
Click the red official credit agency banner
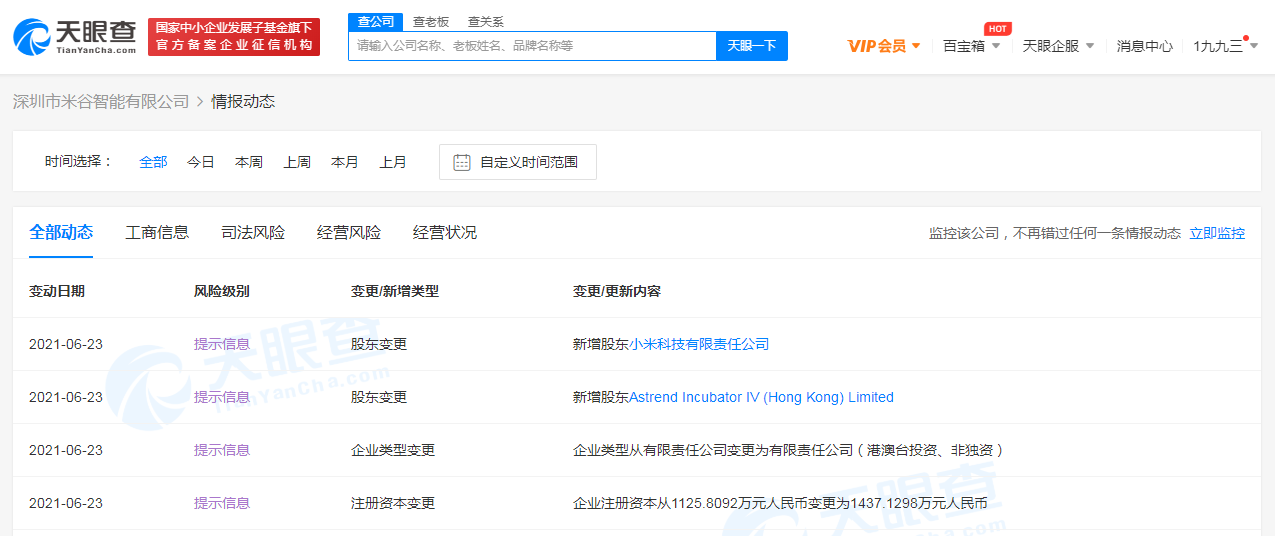pyautogui.click(x=234, y=37)
